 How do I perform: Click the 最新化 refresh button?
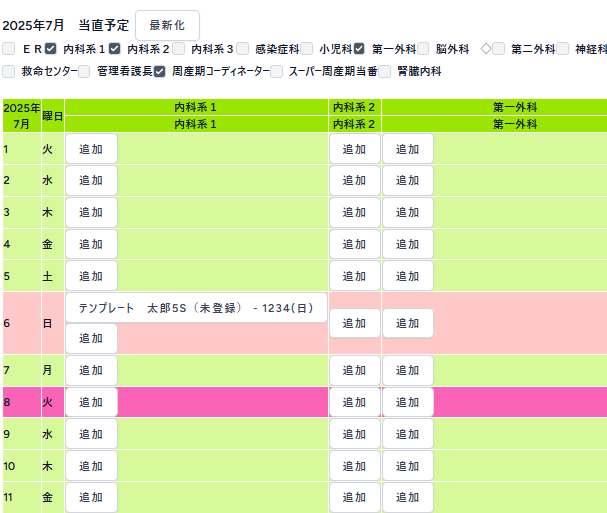167,25
